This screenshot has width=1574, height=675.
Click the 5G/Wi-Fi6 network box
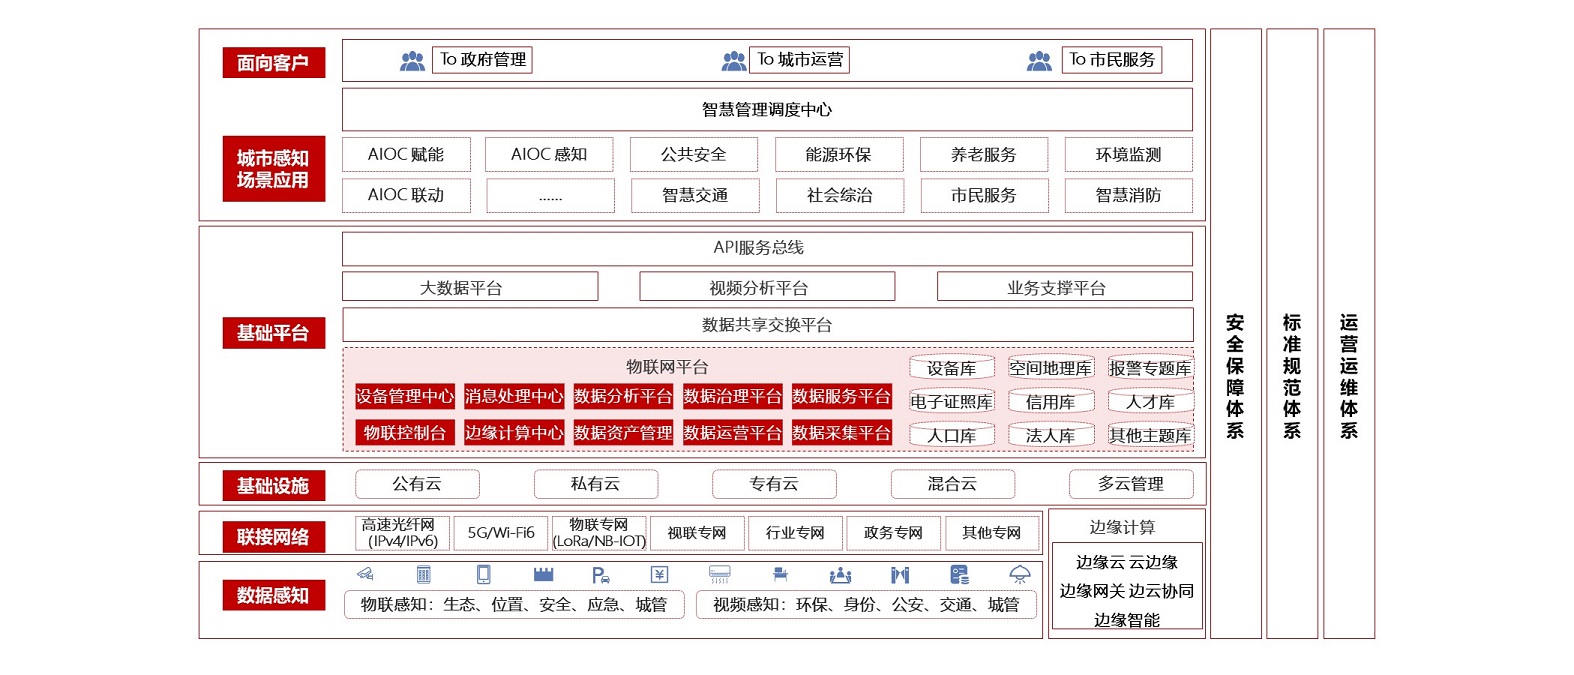(x=501, y=533)
